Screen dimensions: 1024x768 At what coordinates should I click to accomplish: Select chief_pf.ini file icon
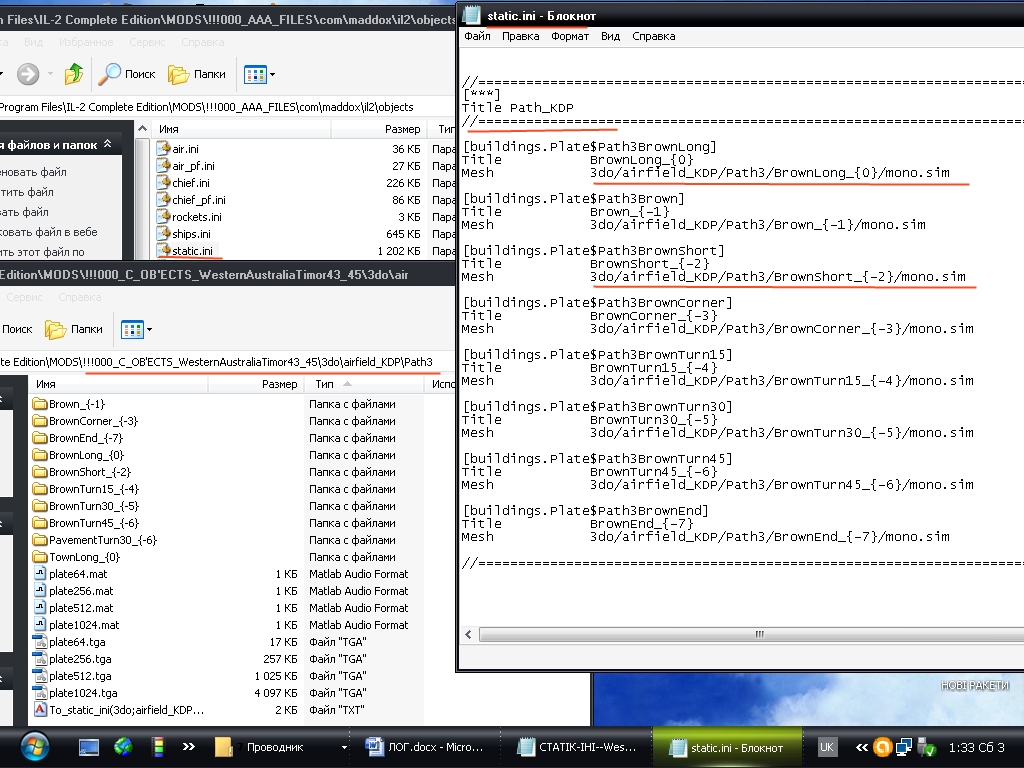pyautogui.click(x=163, y=200)
